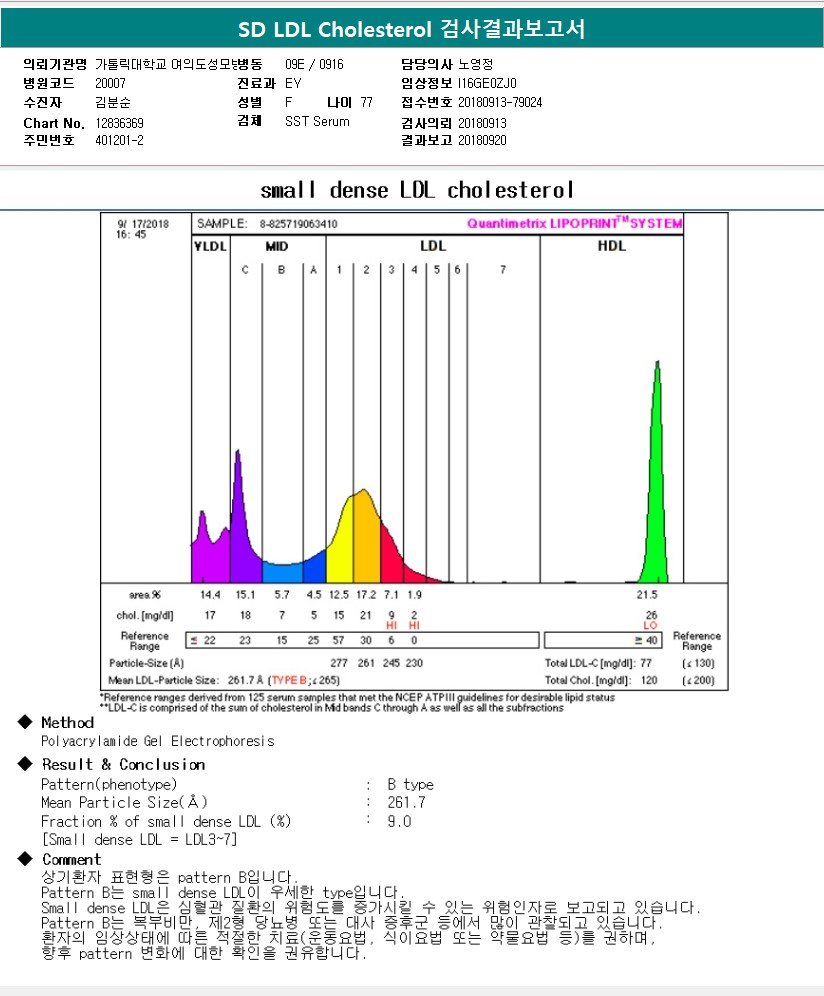
Task: Click the diamond bullet beside Comment
Action: 24,859
